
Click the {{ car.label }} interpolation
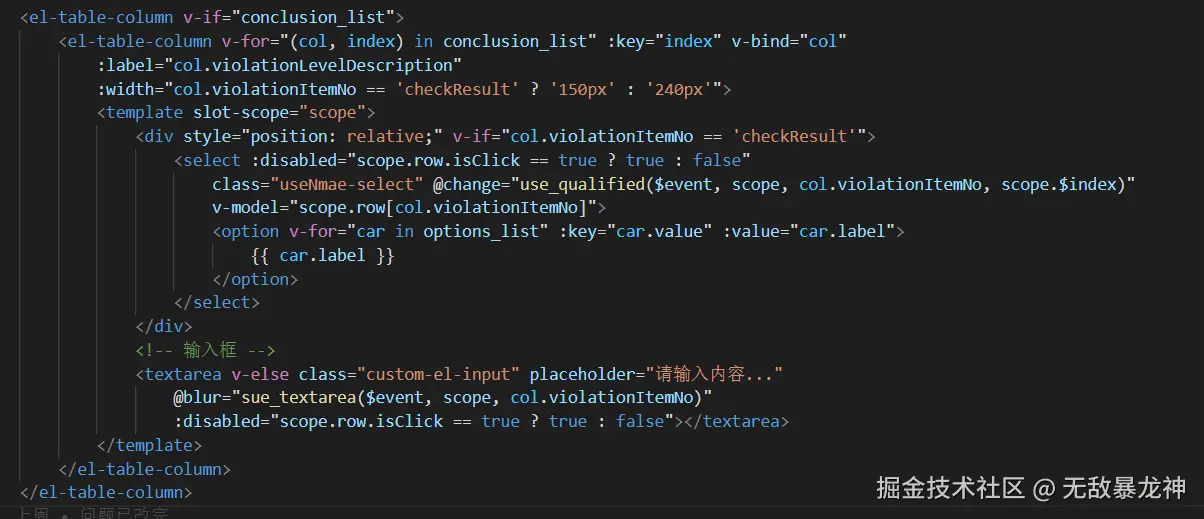tap(323, 255)
